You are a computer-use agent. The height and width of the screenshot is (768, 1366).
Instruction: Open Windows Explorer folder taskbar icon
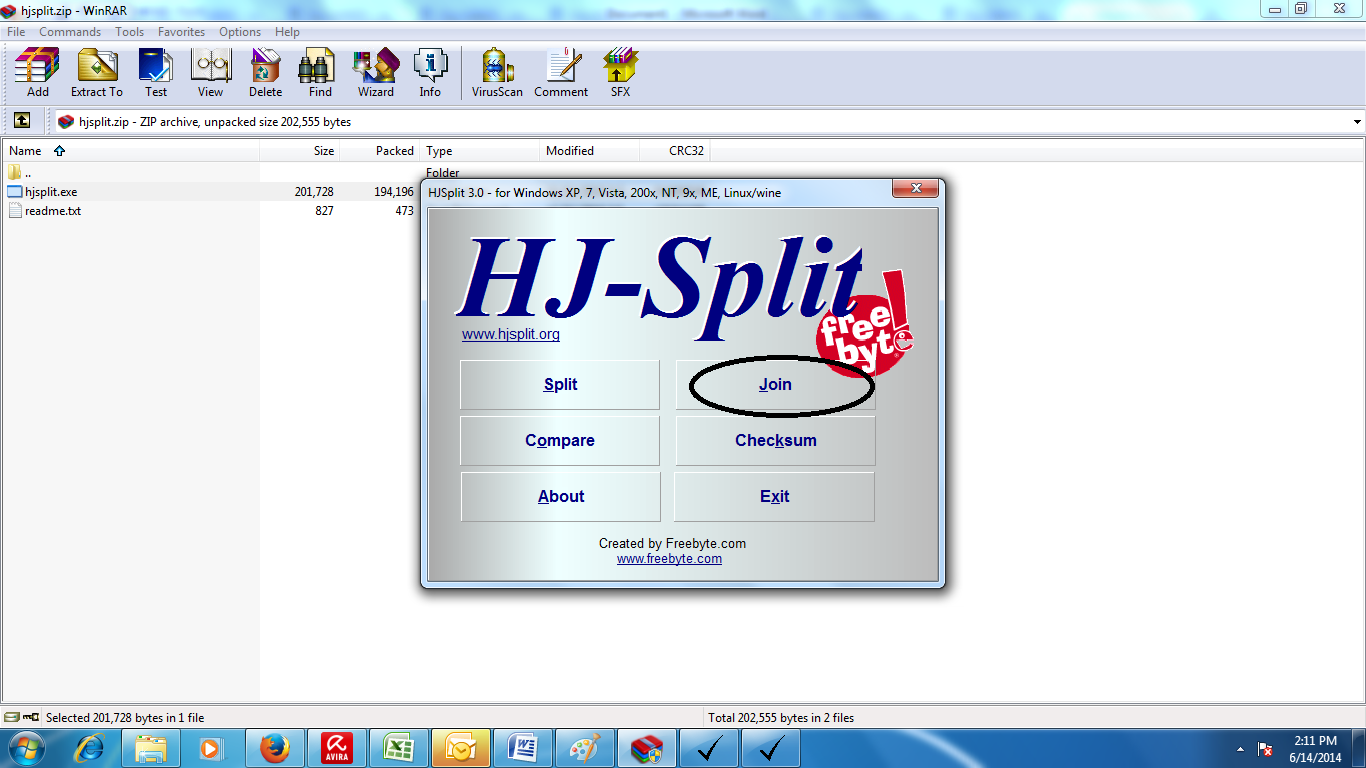[x=151, y=748]
